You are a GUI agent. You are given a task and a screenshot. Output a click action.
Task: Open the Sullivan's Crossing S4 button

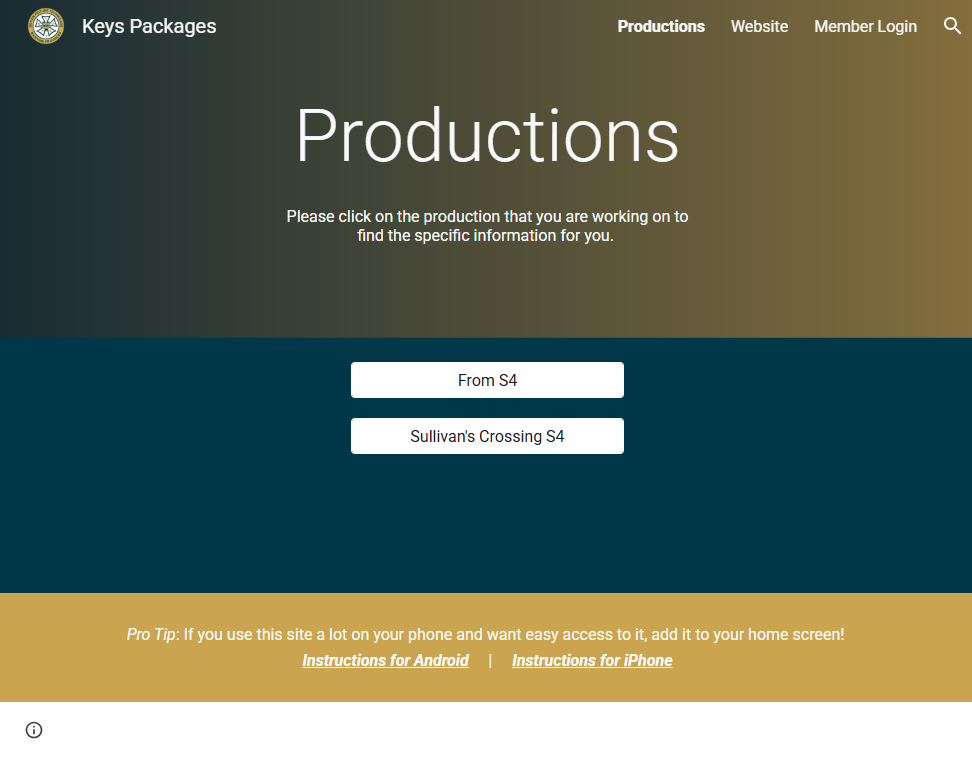pos(487,436)
